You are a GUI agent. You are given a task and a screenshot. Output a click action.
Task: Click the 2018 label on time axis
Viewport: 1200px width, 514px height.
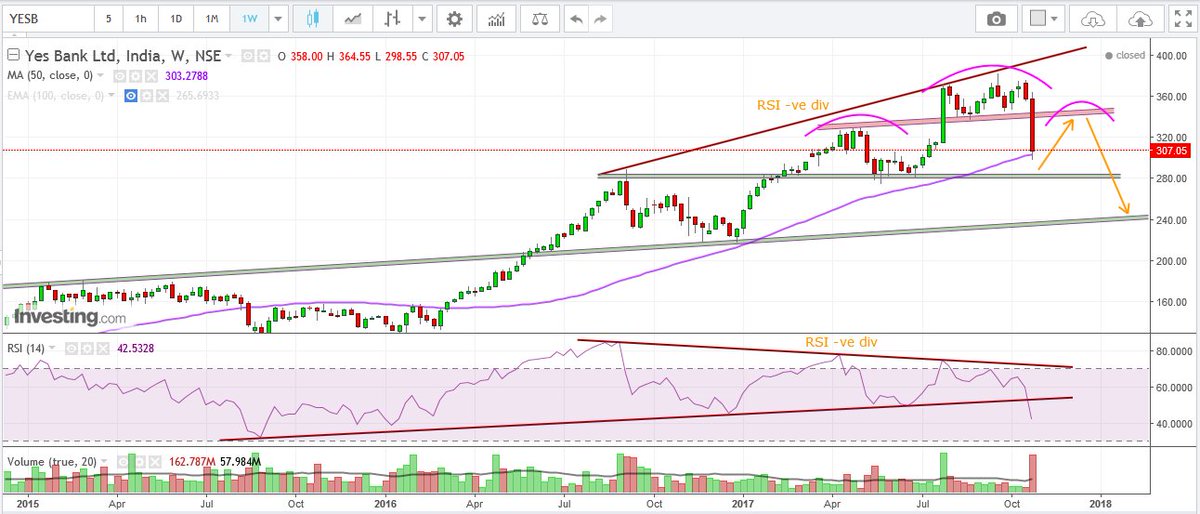(1102, 502)
